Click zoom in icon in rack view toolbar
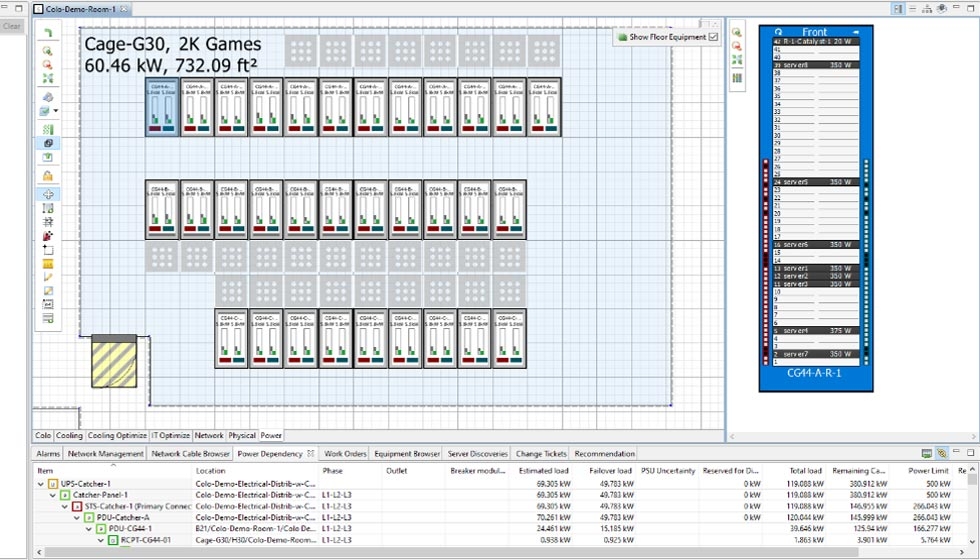The width and height of the screenshot is (980, 560). coord(737,33)
